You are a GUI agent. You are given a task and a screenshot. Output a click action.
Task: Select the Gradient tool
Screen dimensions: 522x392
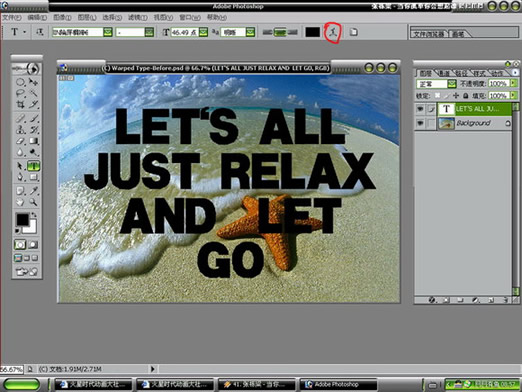pos(33,141)
